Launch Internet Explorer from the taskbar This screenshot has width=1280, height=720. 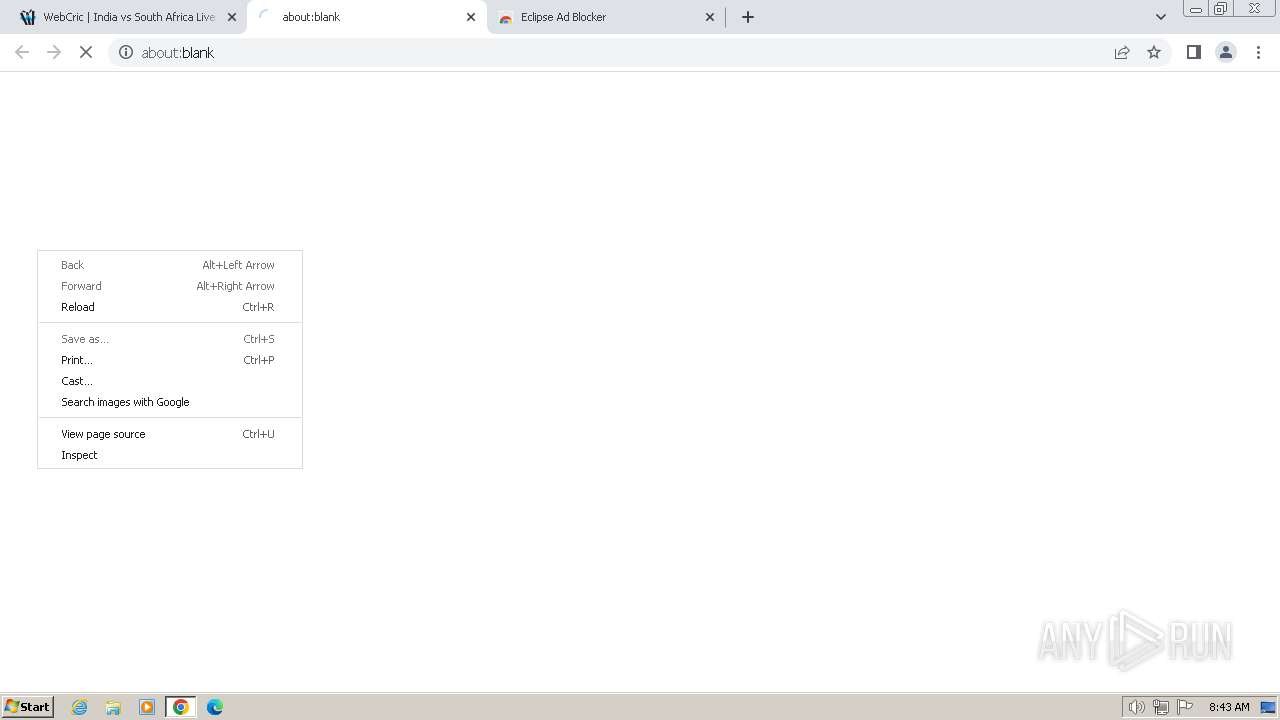point(80,707)
